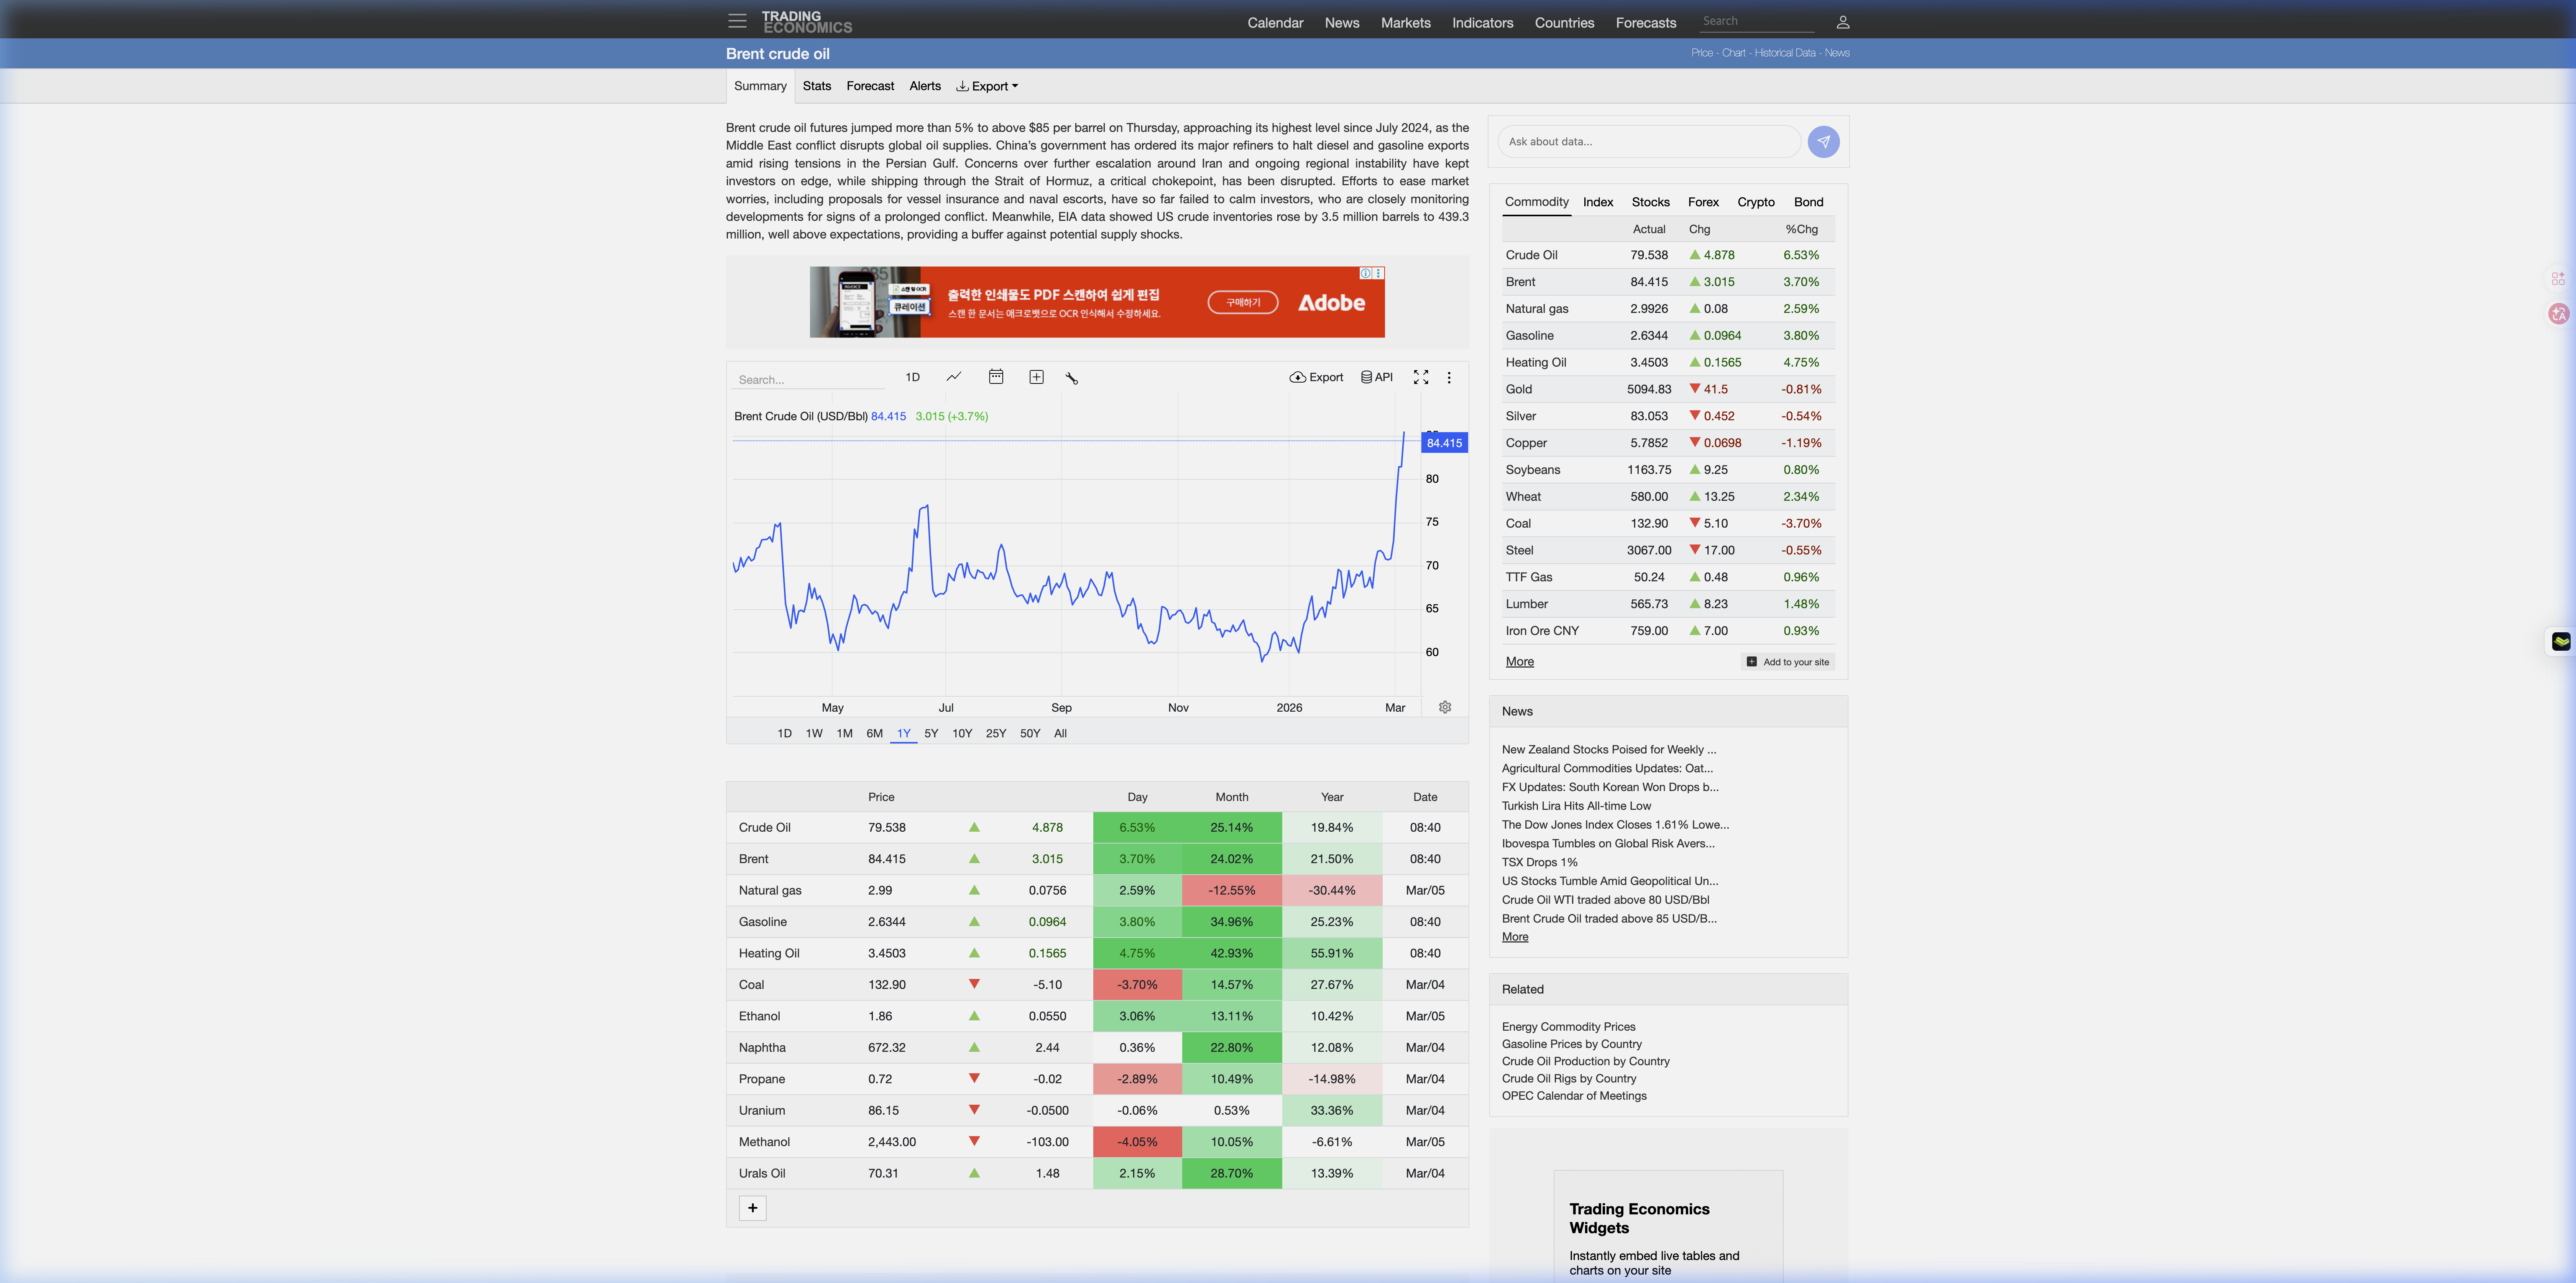
Task: Click the Ask about data input field
Action: click(1647, 142)
